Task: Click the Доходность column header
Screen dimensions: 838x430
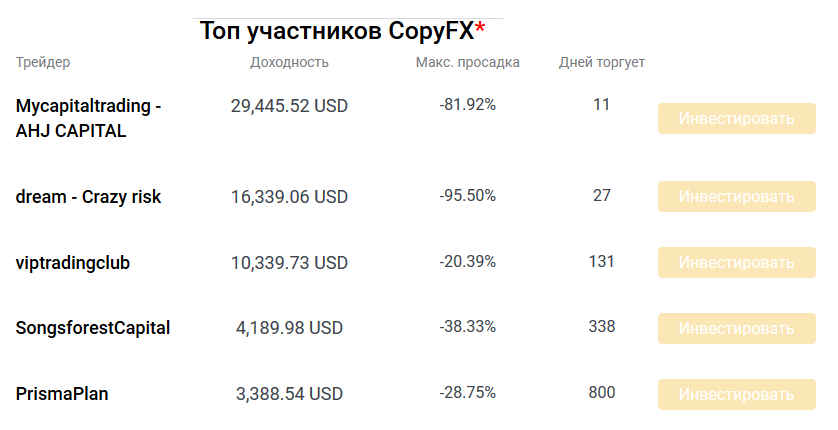Action: (x=289, y=63)
